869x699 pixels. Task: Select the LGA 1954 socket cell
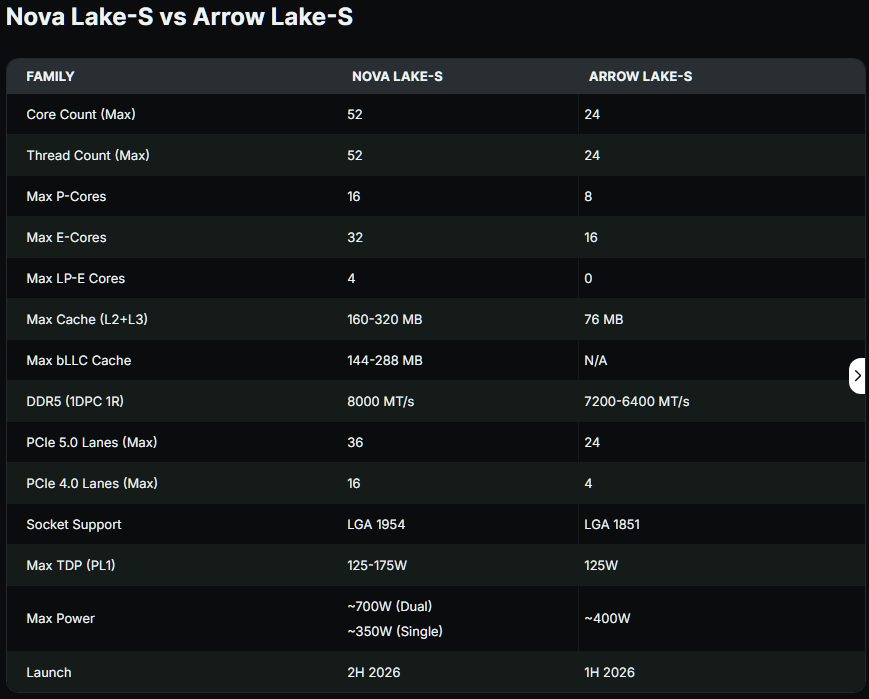[376, 524]
